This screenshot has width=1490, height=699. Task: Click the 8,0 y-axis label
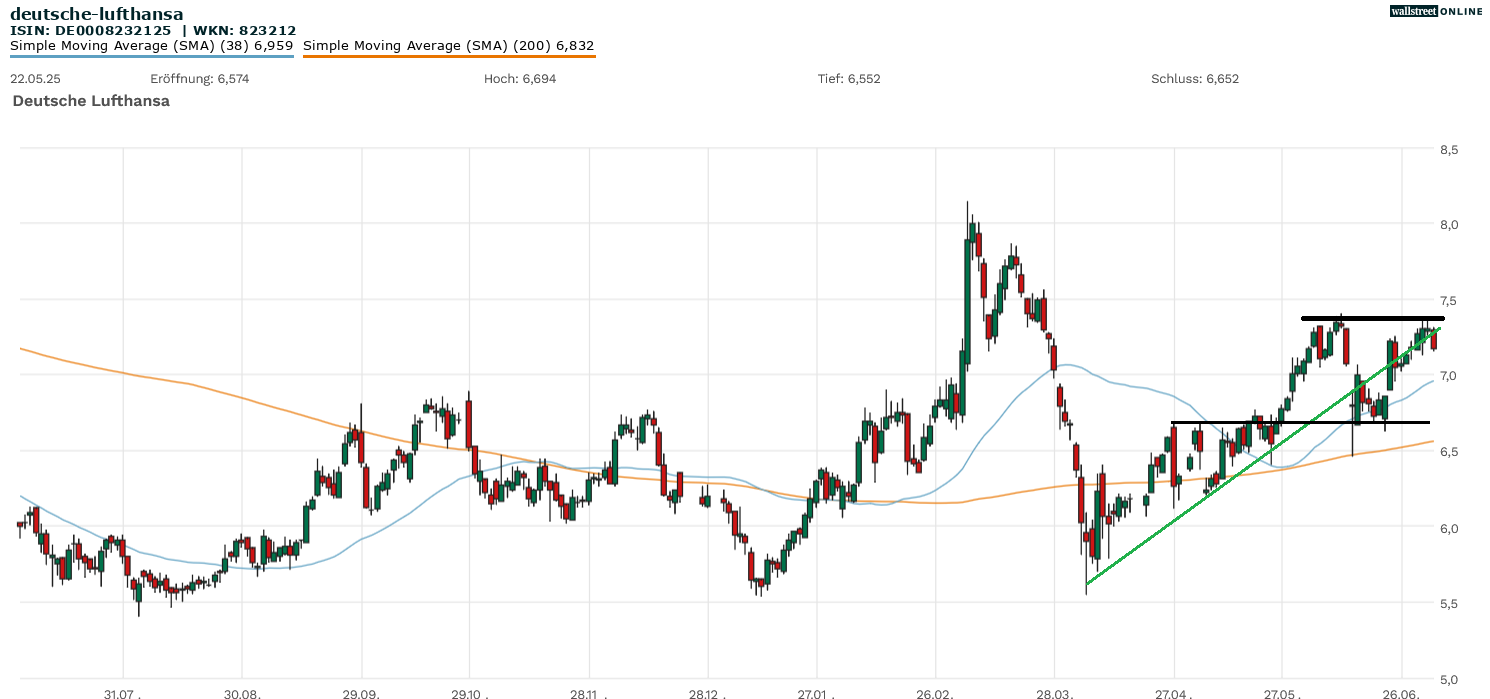(x=1449, y=225)
